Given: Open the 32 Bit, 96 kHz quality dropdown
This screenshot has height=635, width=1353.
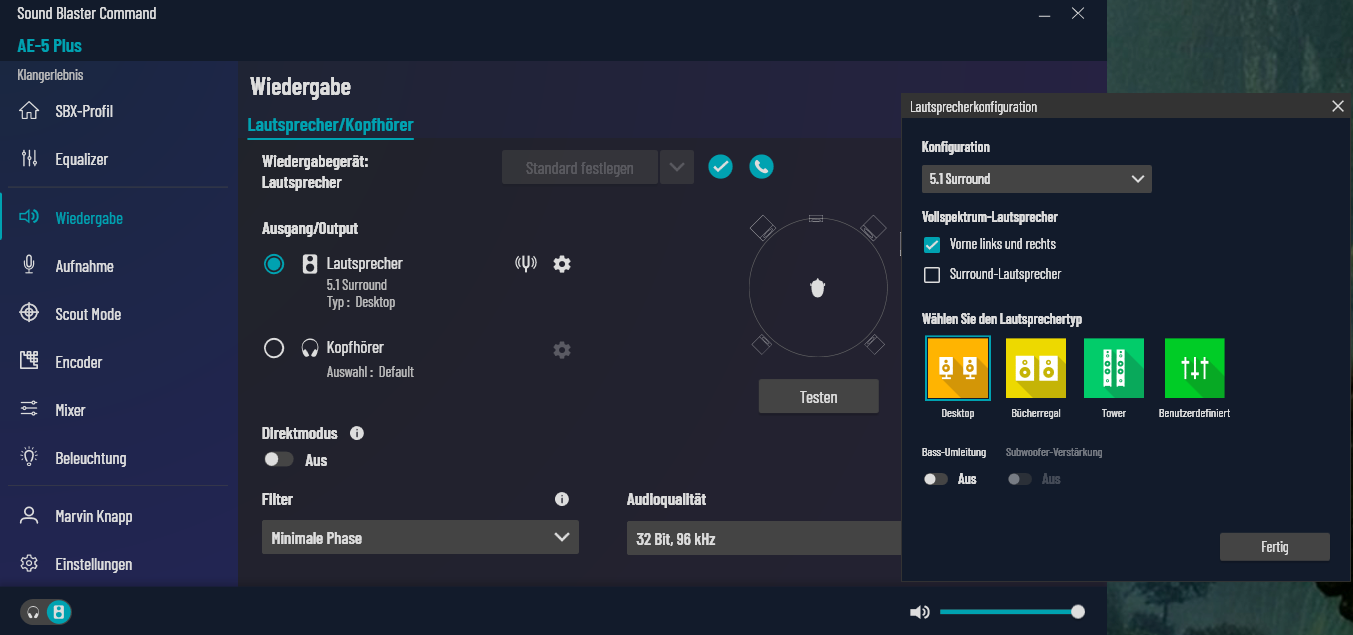Looking at the screenshot, I should tap(765, 539).
